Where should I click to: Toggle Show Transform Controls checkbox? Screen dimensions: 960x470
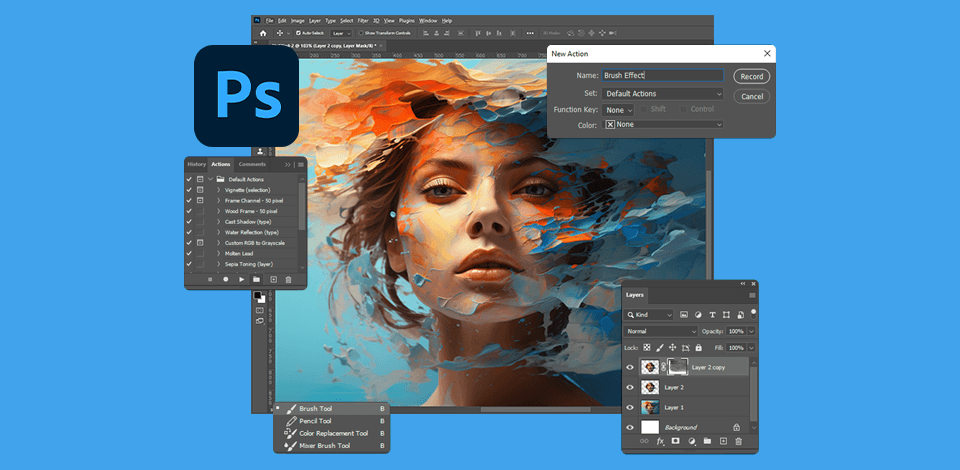point(361,33)
